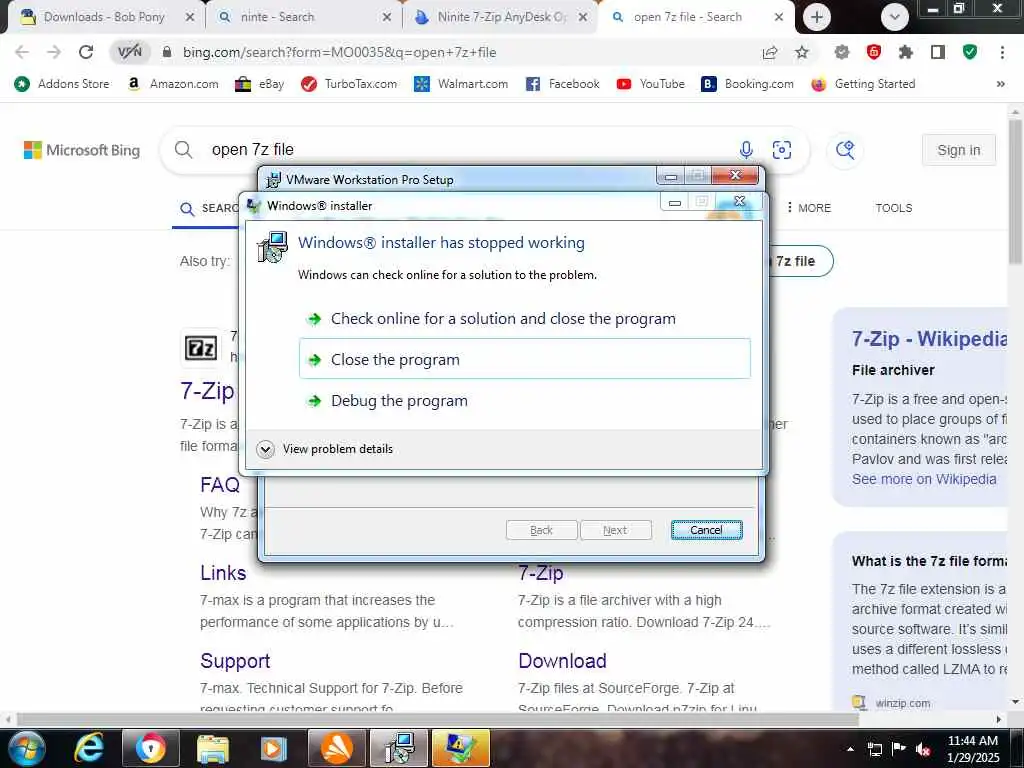
Task: Open the Bing chat search icon
Action: click(x=845, y=150)
